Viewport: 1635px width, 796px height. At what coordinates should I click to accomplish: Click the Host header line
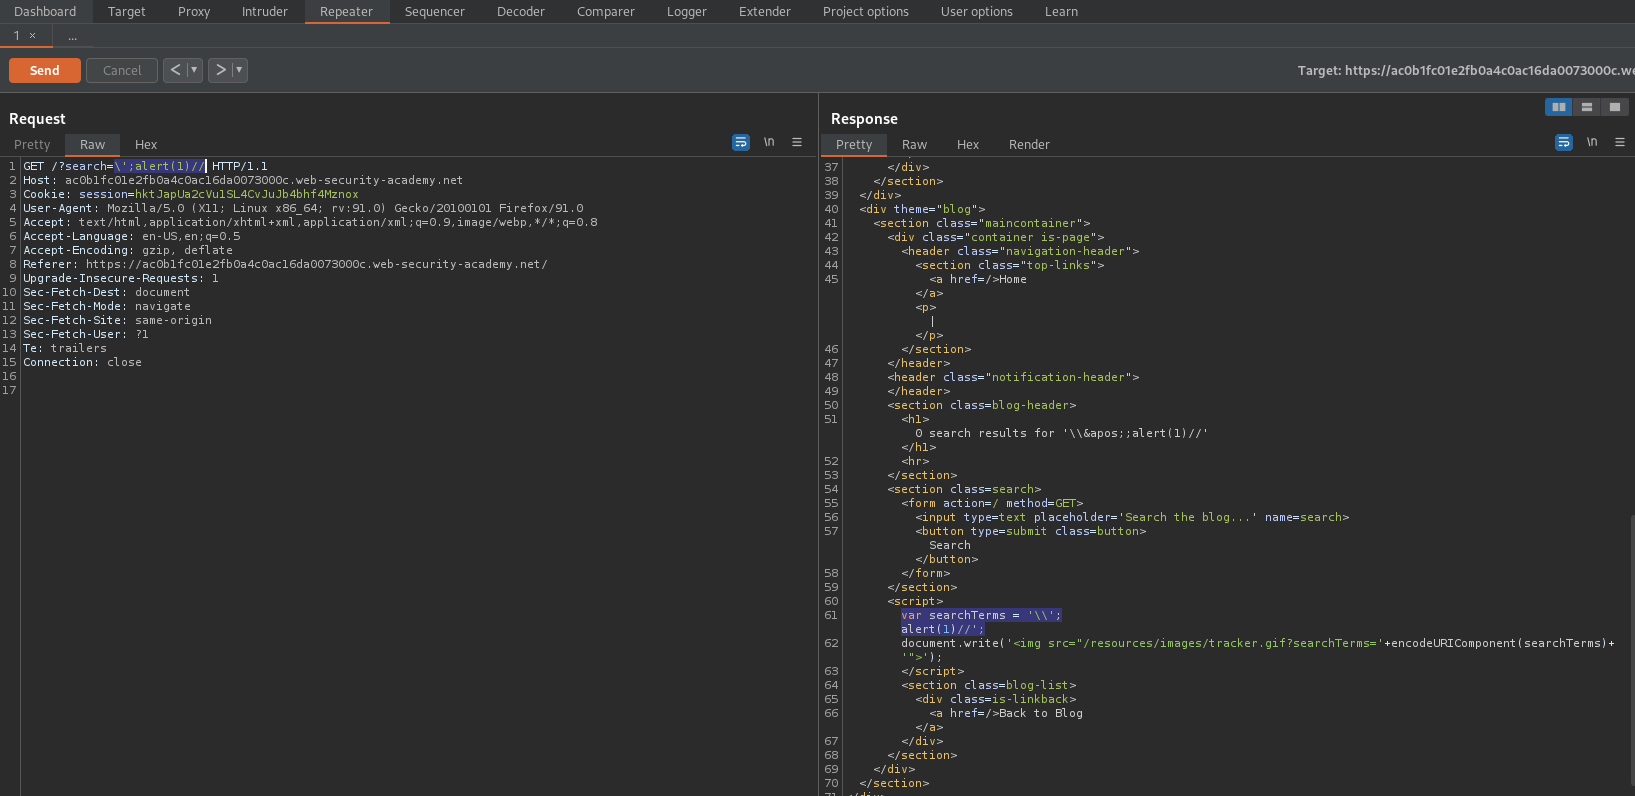(243, 181)
